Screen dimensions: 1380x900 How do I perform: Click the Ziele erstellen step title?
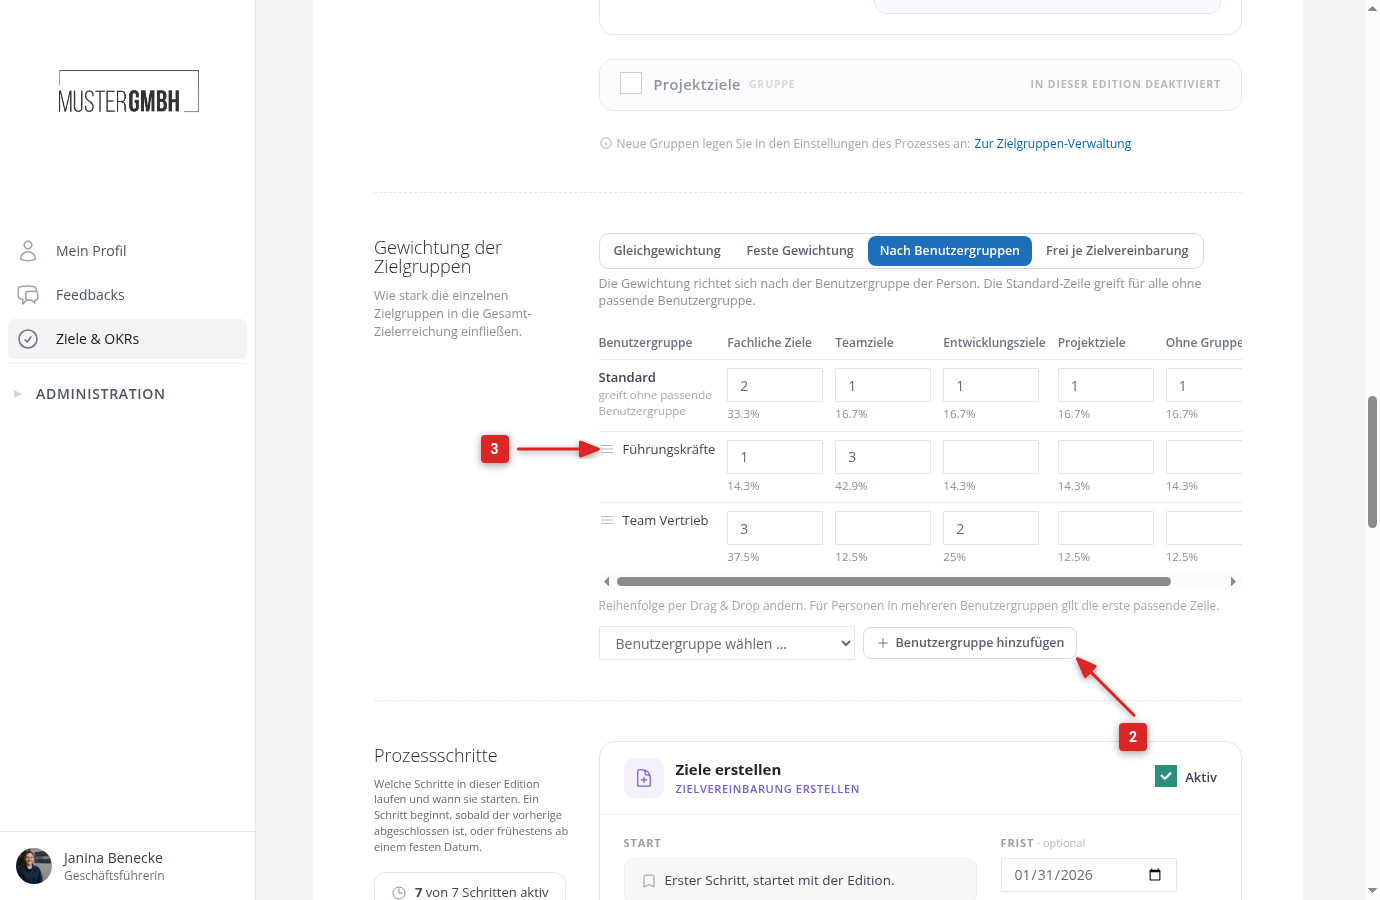(728, 770)
